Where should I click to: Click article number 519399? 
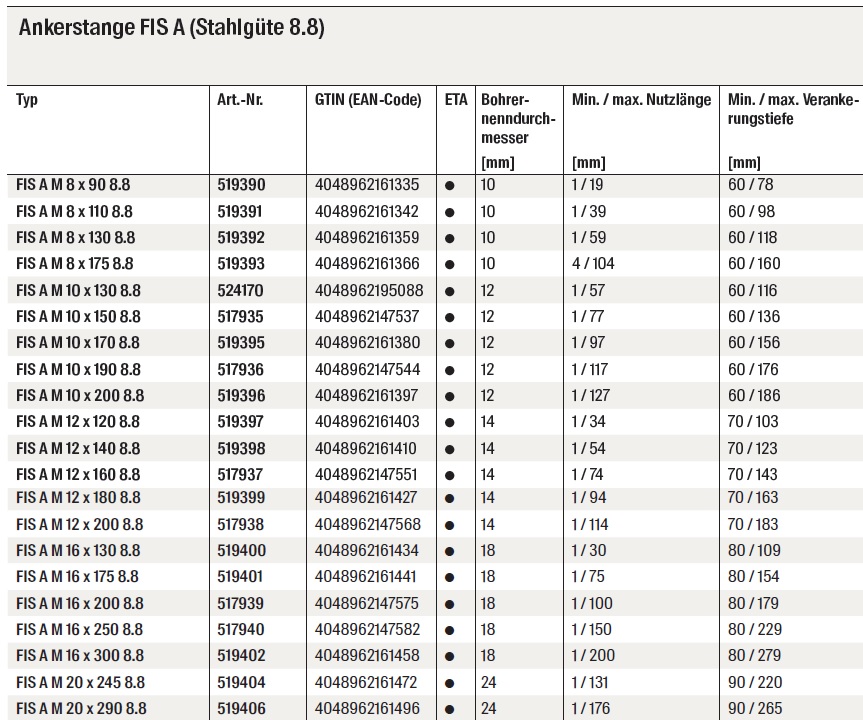(241, 498)
